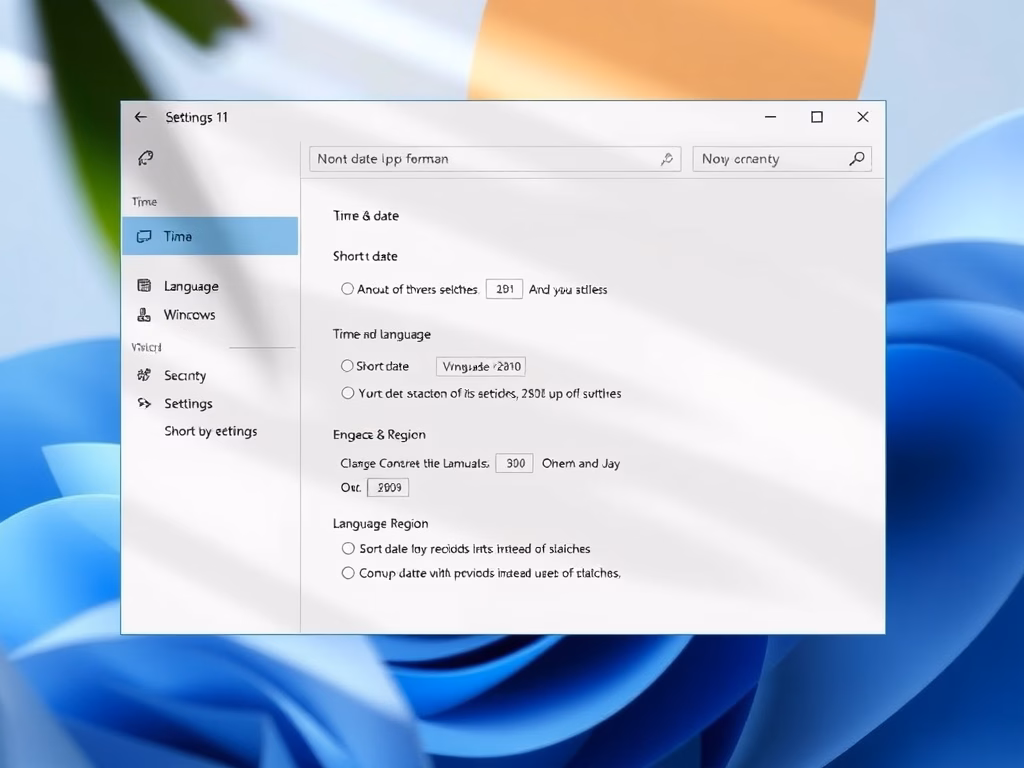The height and width of the screenshot is (768, 1024).
Task: Click the '2009' box next to Ouc.
Action: (388, 487)
